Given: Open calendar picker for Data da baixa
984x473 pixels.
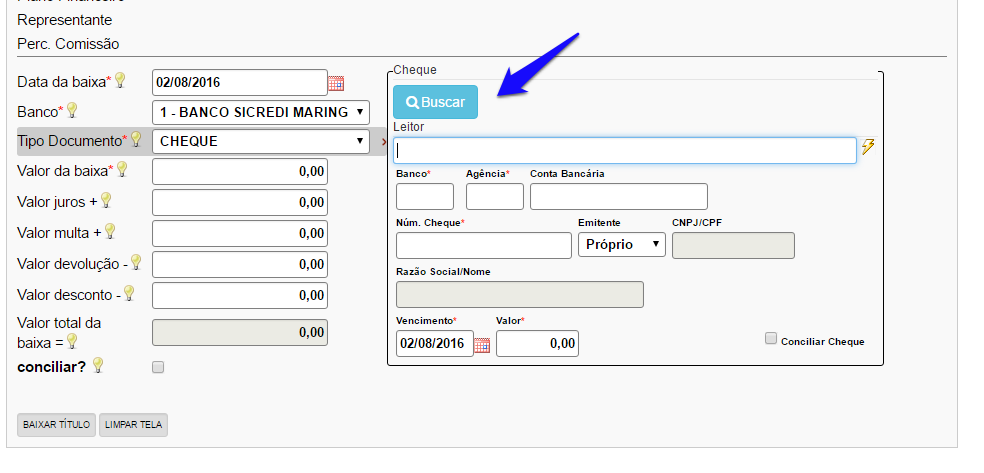Looking at the screenshot, I should tap(336, 83).
